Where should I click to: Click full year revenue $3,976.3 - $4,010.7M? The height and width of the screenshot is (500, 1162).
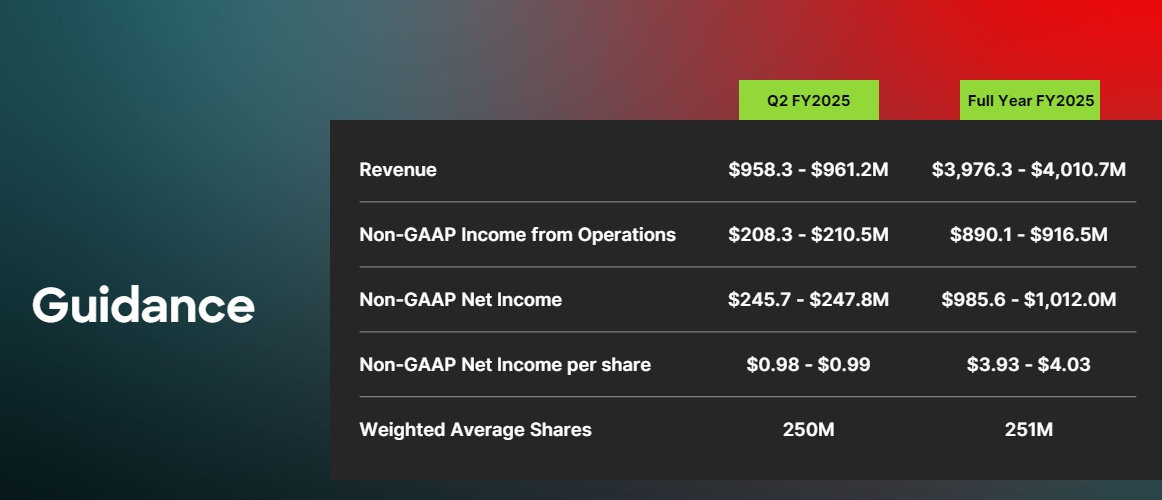1029,170
